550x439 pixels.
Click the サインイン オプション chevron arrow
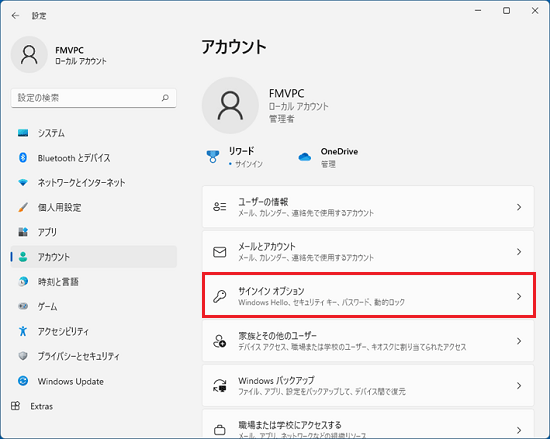[519, 296]
